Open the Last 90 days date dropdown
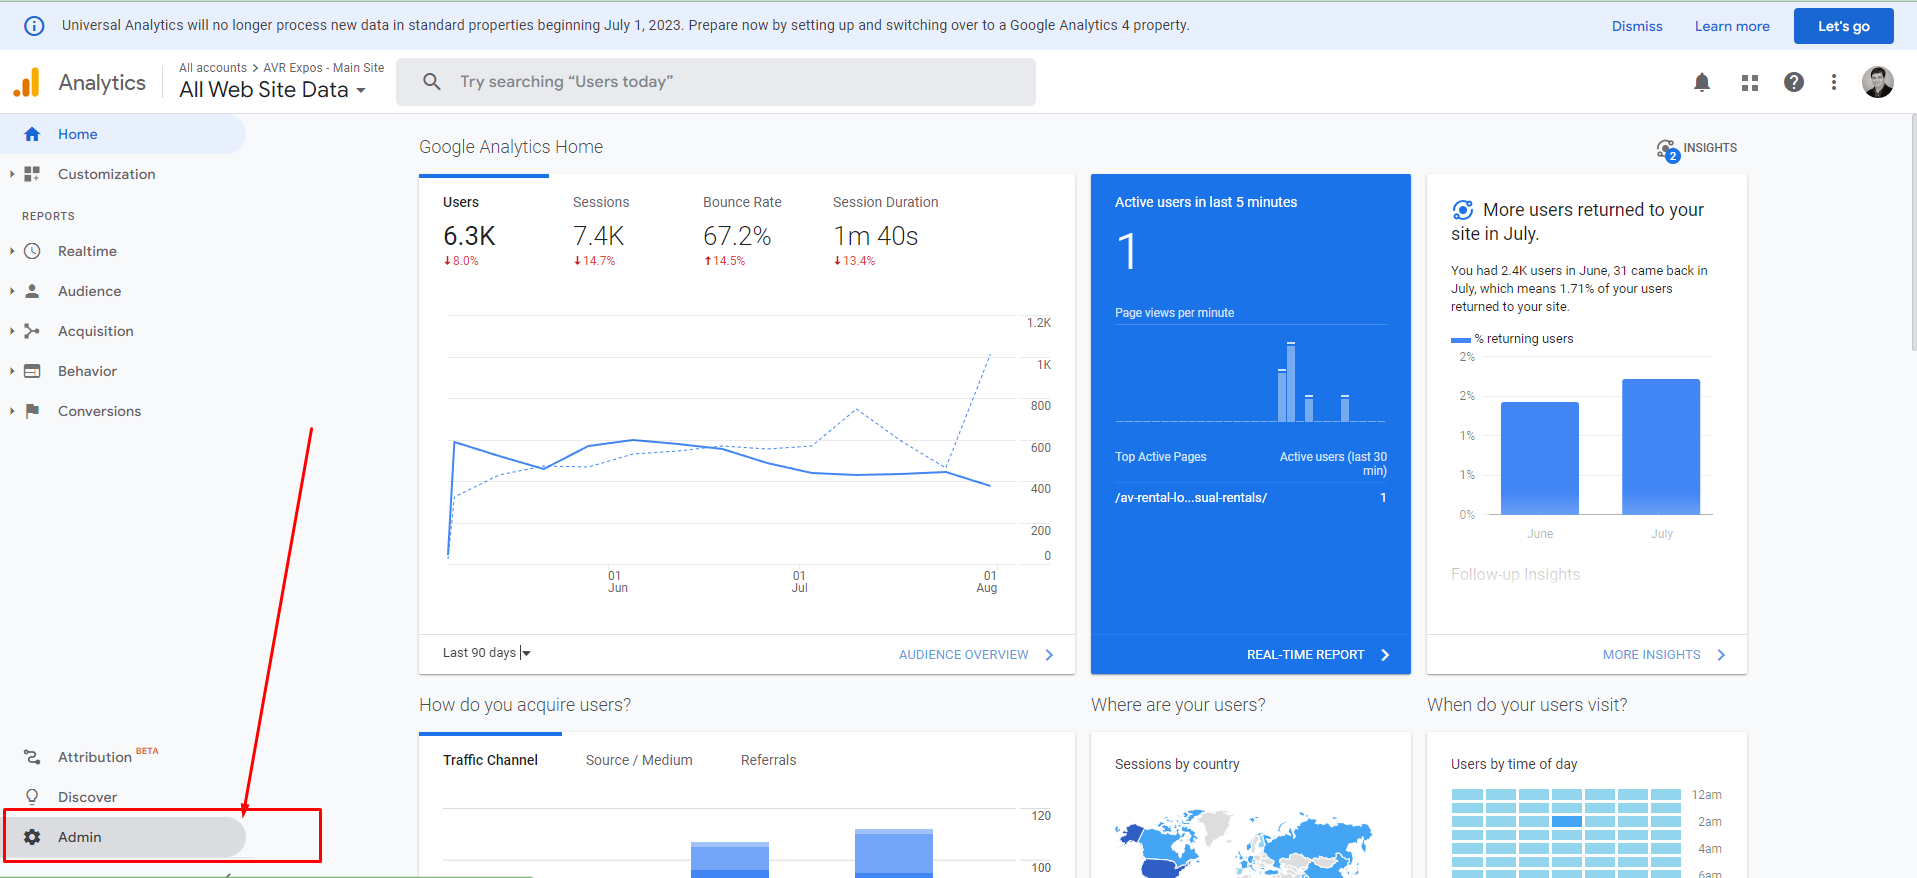The width and height of the screenshot is (1917, 878). pyautogui.click(x=487, y=653)
